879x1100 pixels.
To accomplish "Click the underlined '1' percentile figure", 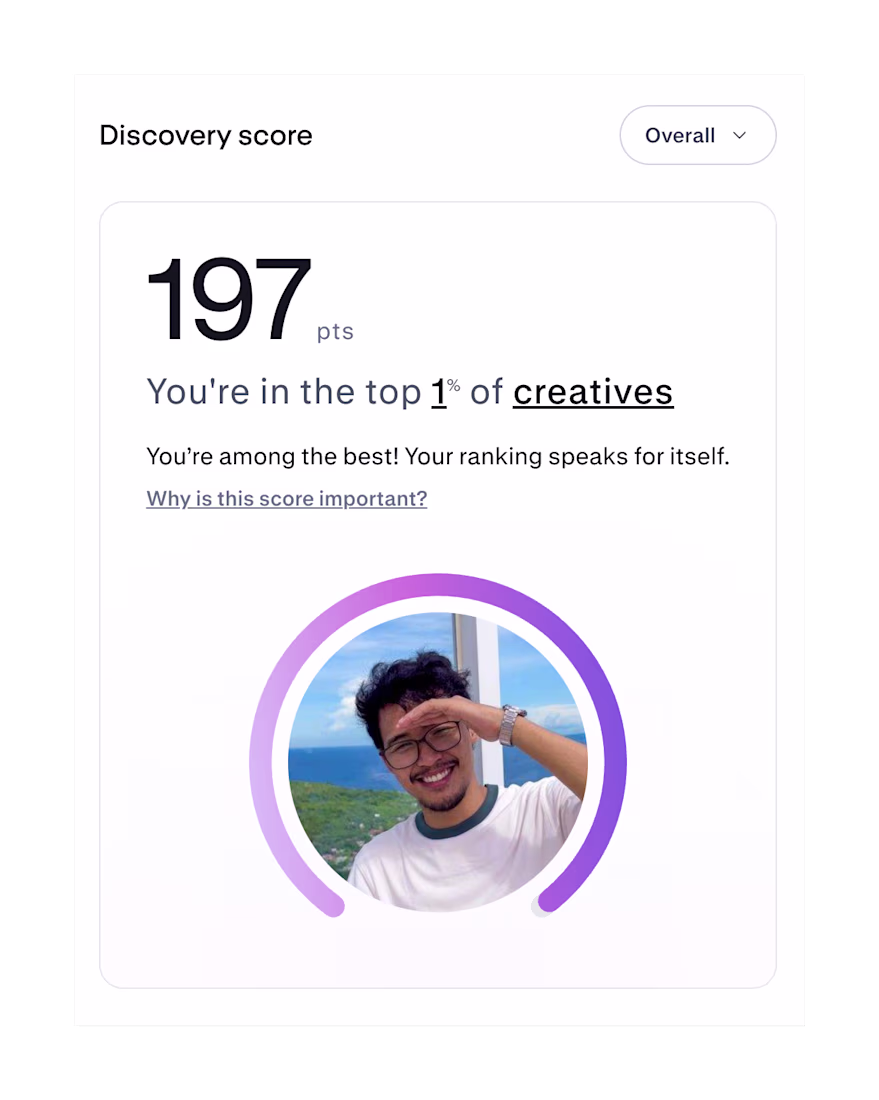I will (438, 392).
